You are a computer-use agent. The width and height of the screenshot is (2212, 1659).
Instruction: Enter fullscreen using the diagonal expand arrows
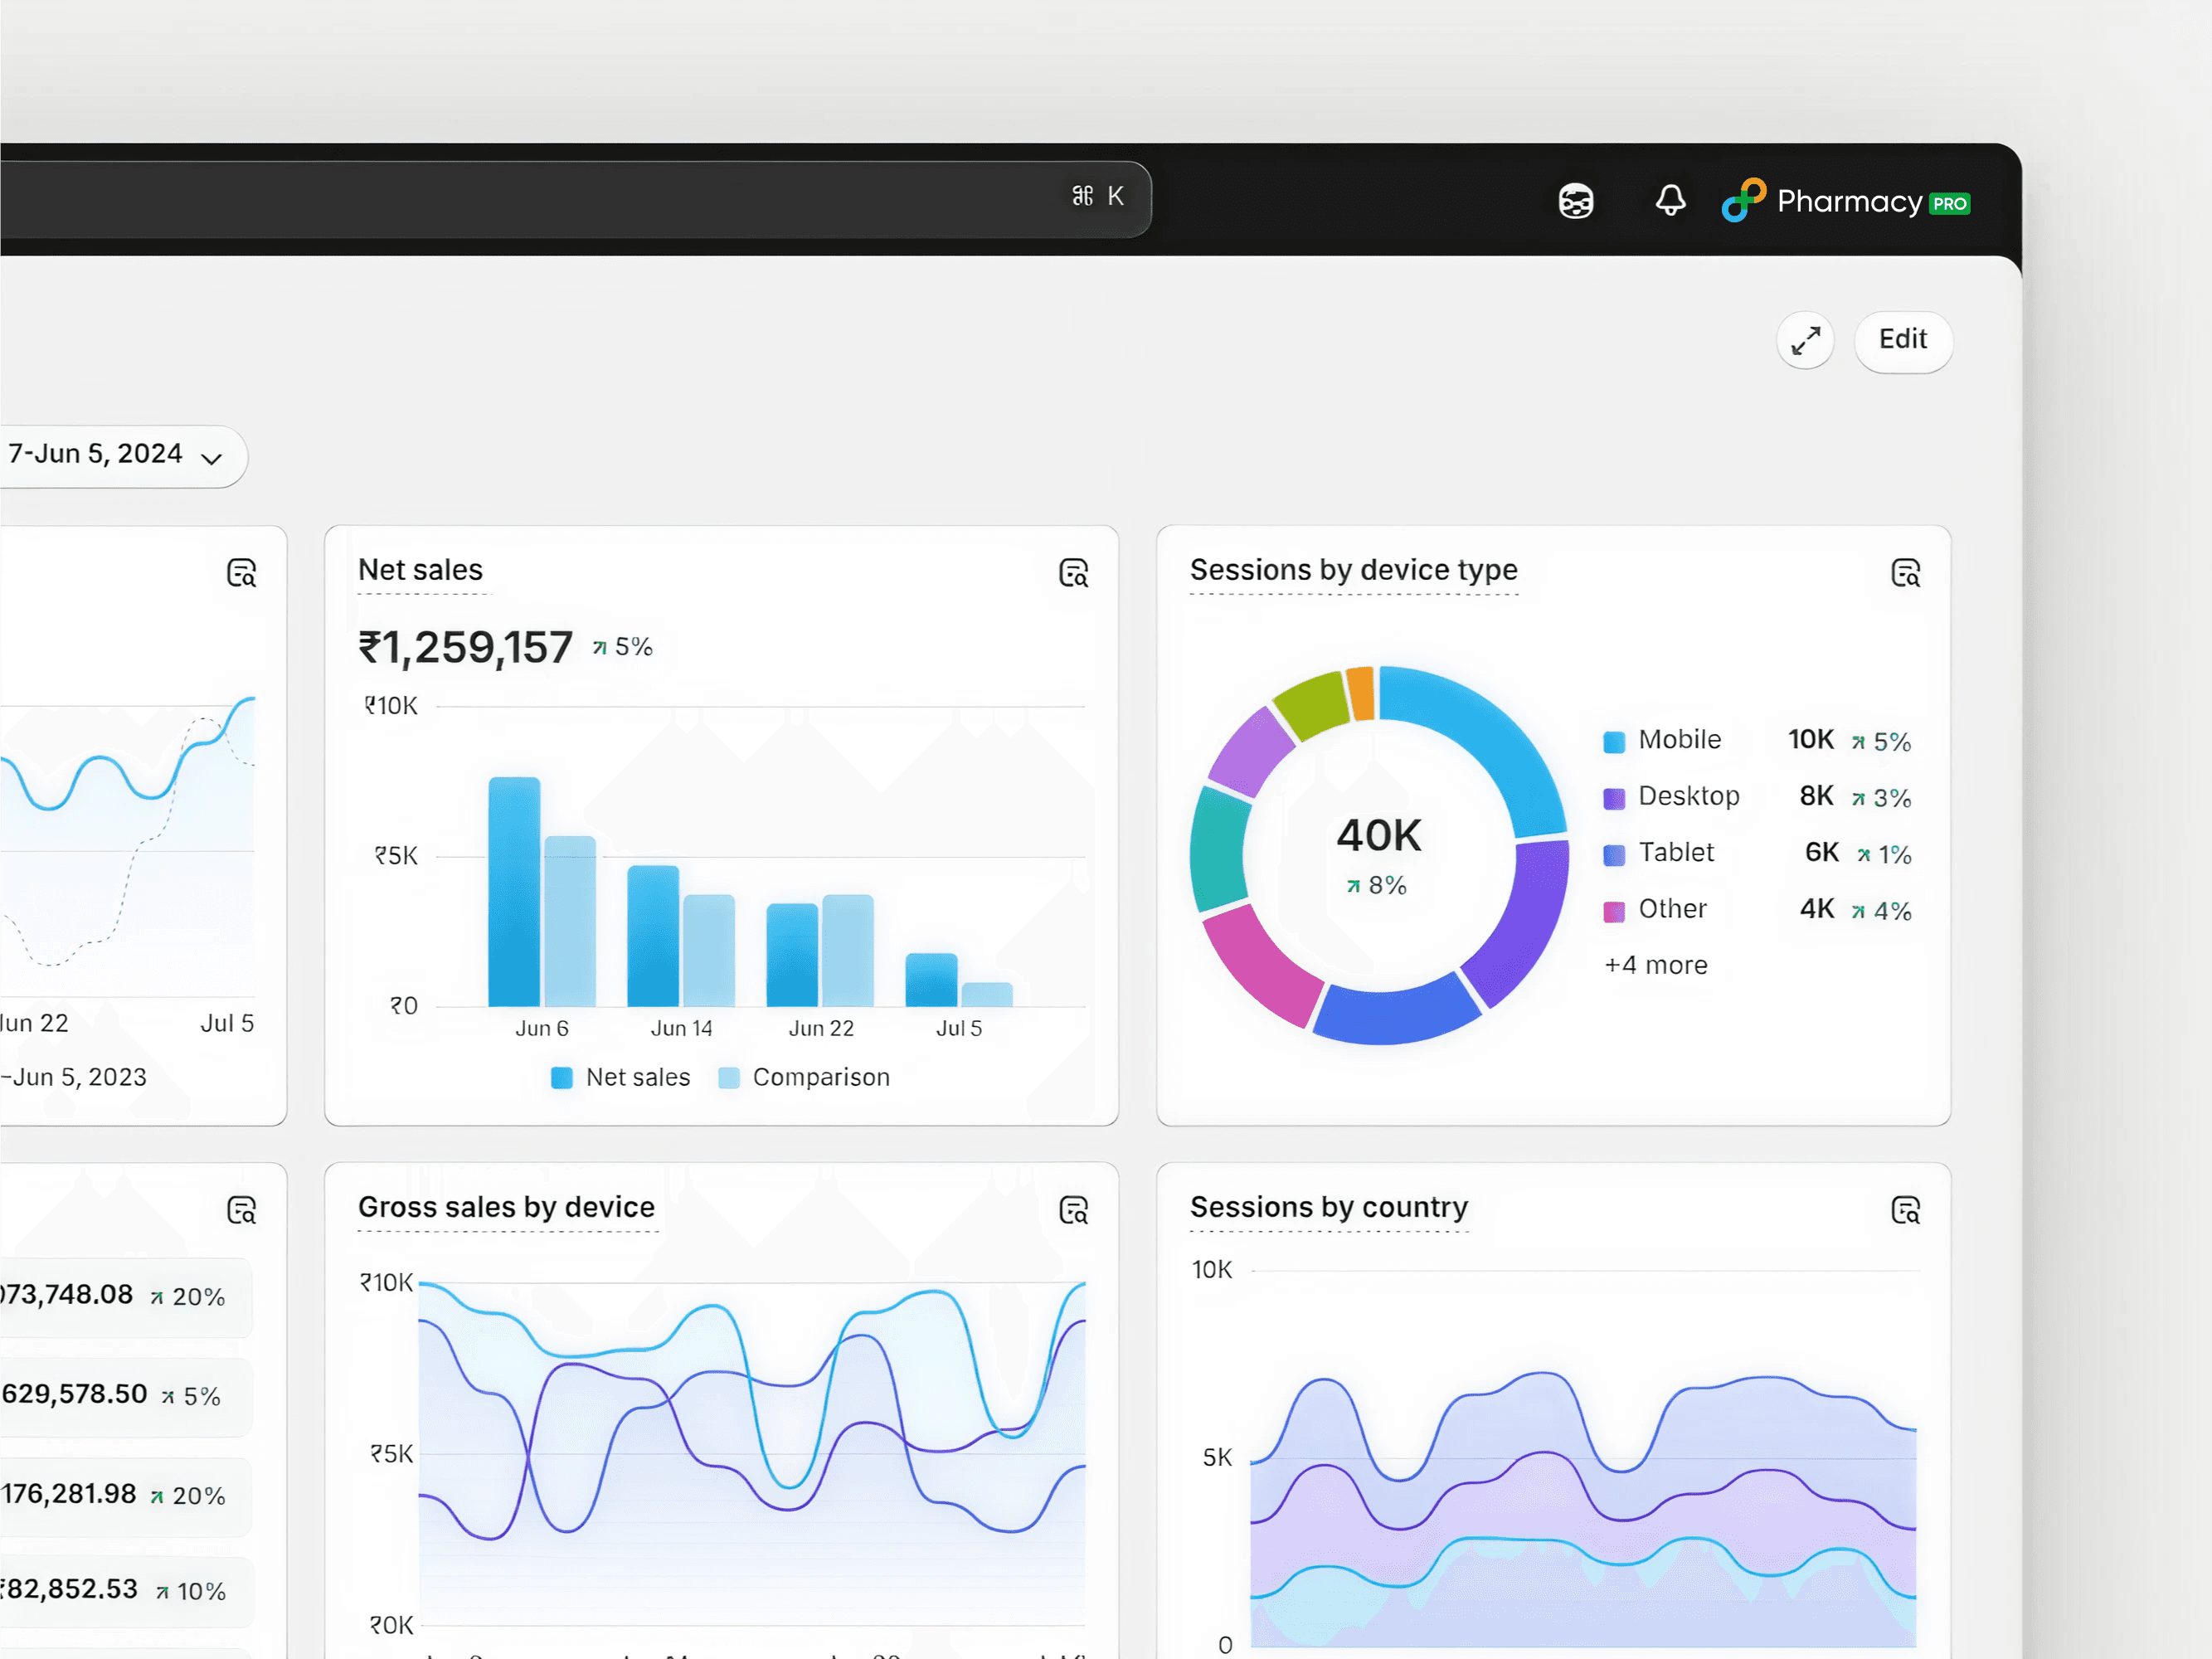click(1804, 341)
